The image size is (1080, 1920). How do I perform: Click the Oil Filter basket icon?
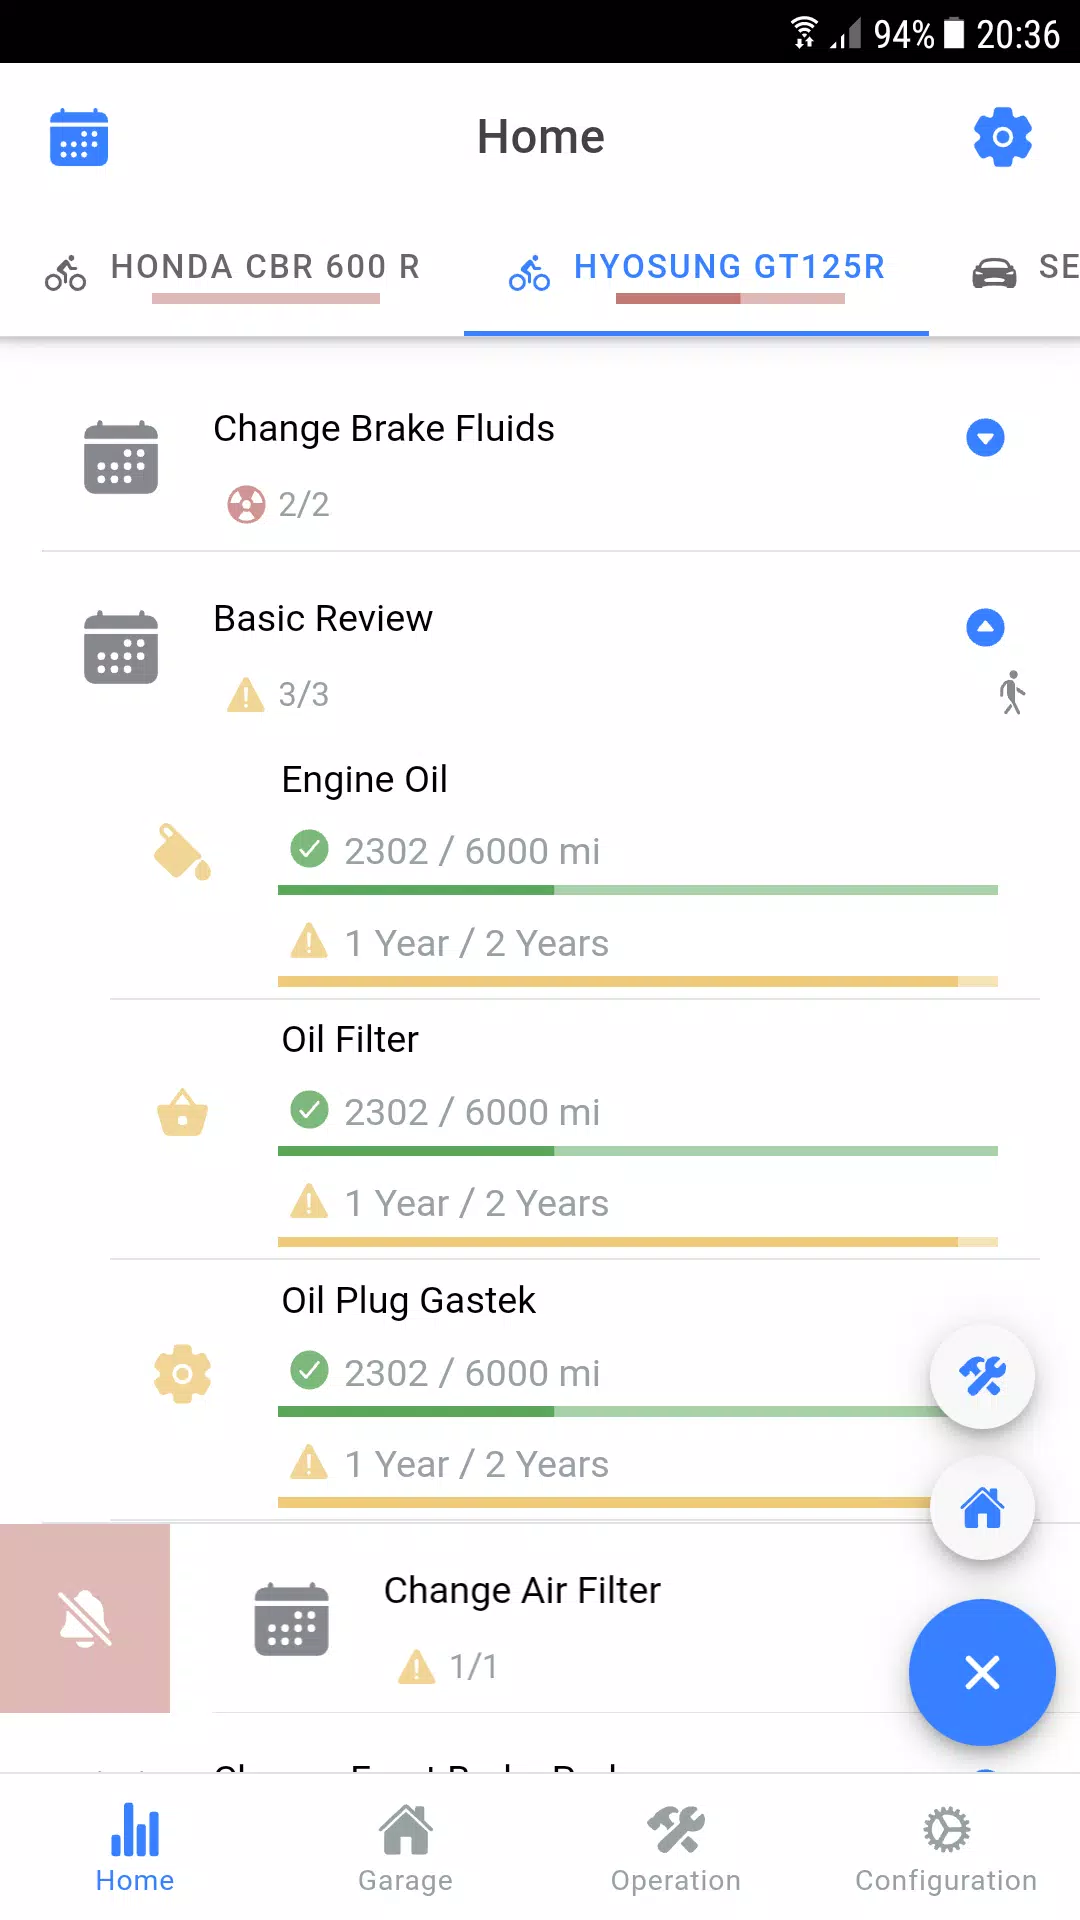click(x=182, y=1112)
